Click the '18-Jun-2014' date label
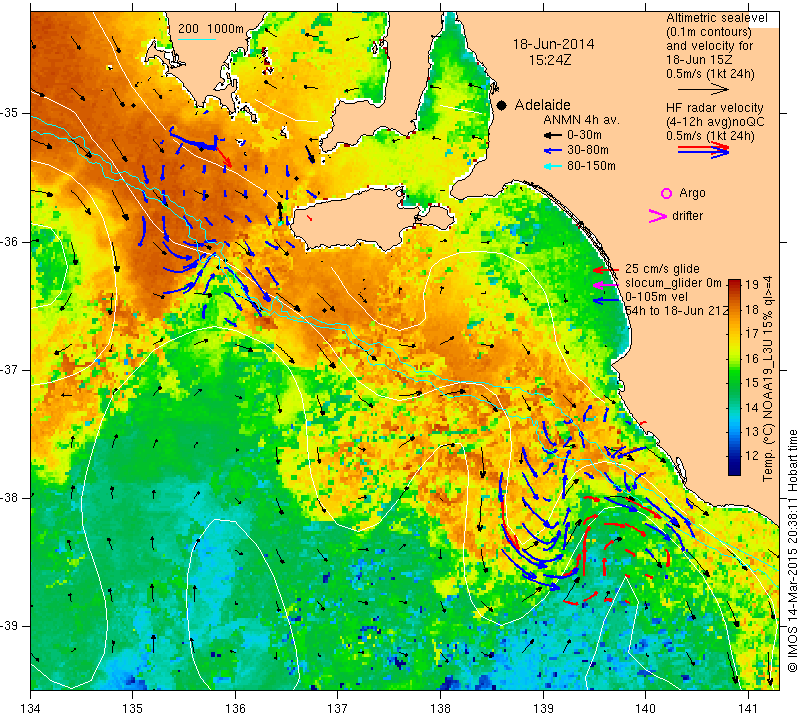 (x=553, y=44)
